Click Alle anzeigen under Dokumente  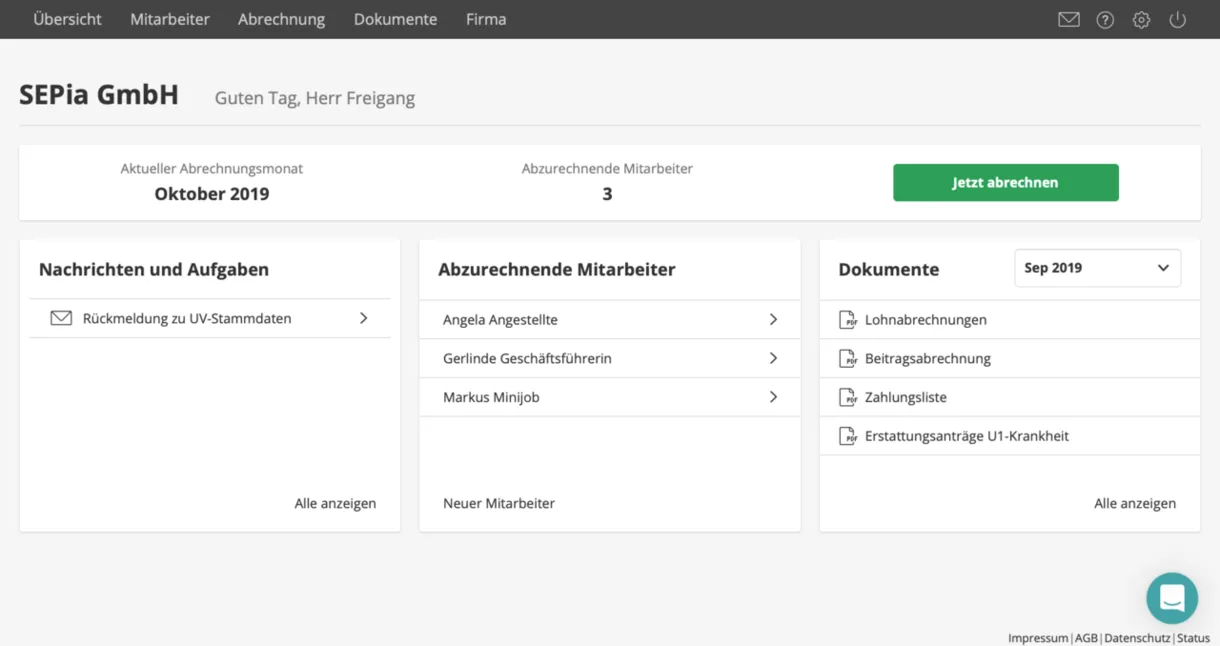(x=1135, y=503)
